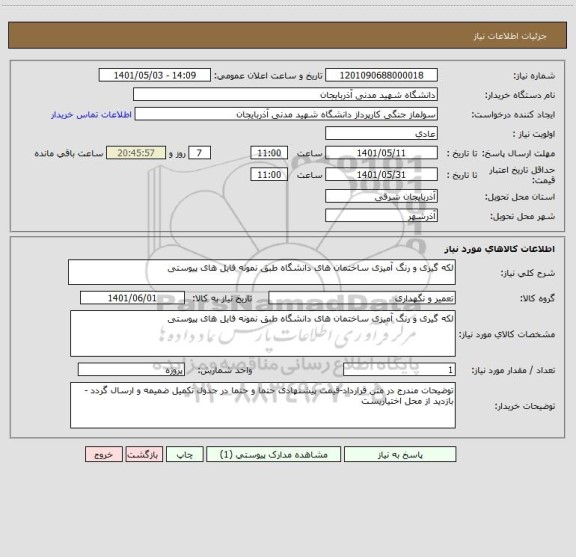Click the countdown timer 20:45:57

pos(136,153)
